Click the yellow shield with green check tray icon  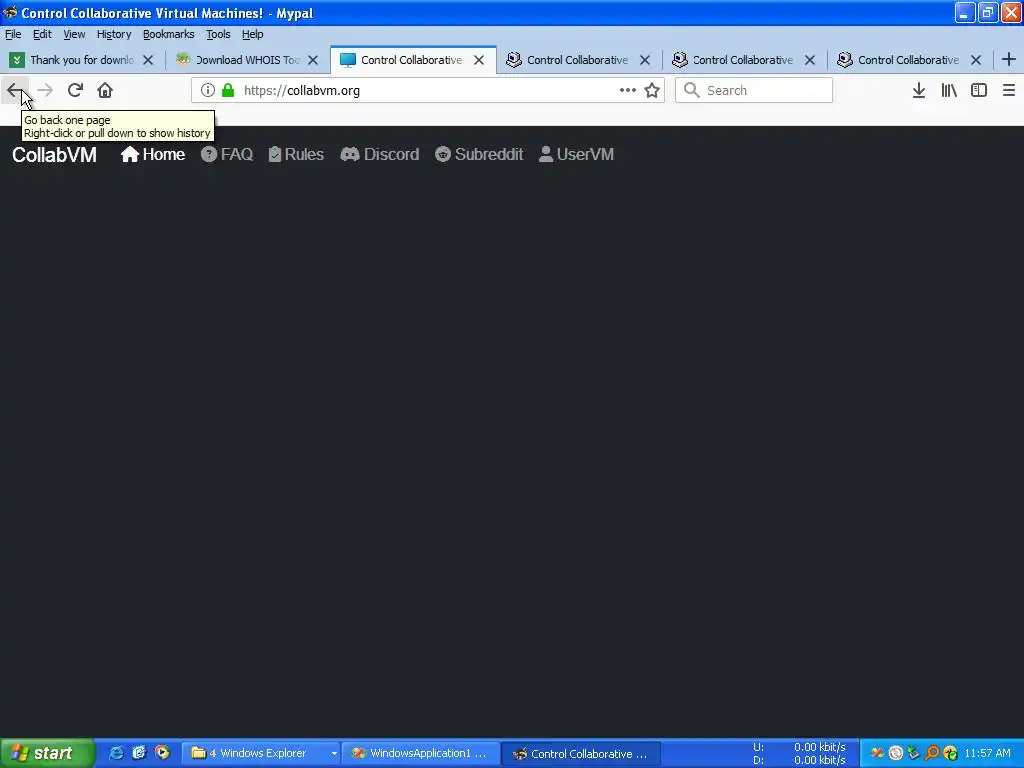pos(950,753)
